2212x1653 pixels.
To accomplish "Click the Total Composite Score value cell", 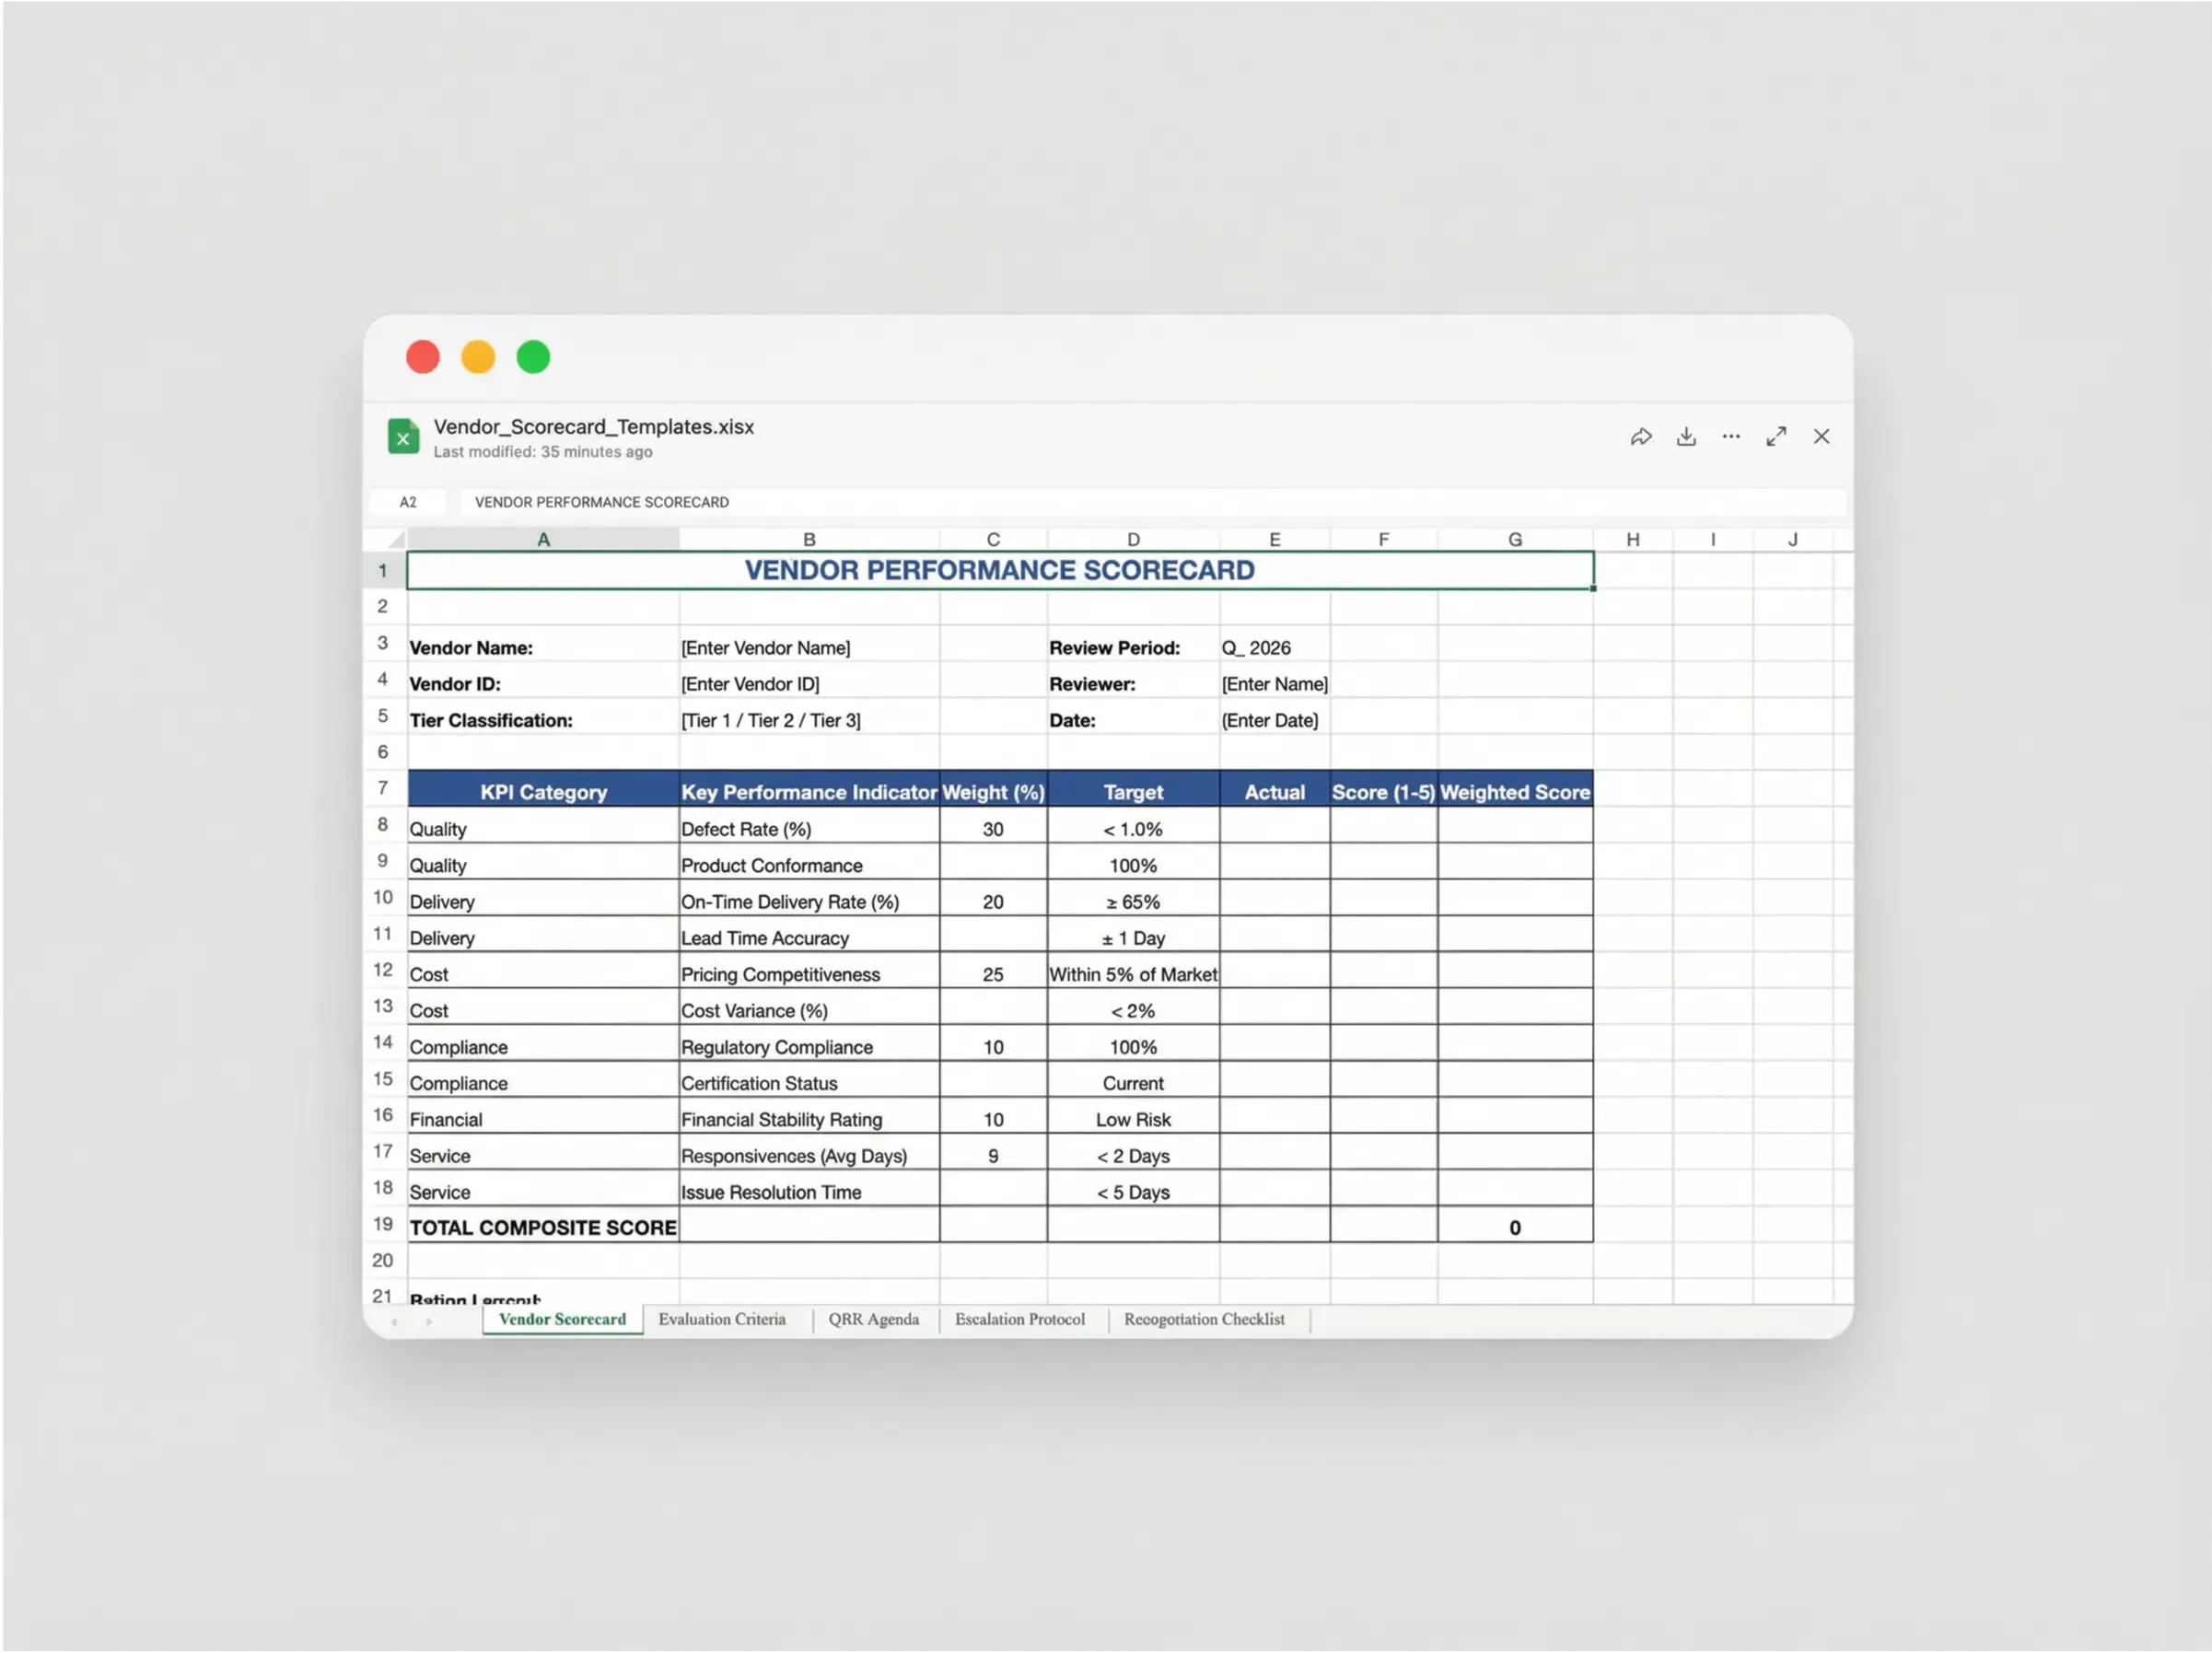I will (1514, 1227).
